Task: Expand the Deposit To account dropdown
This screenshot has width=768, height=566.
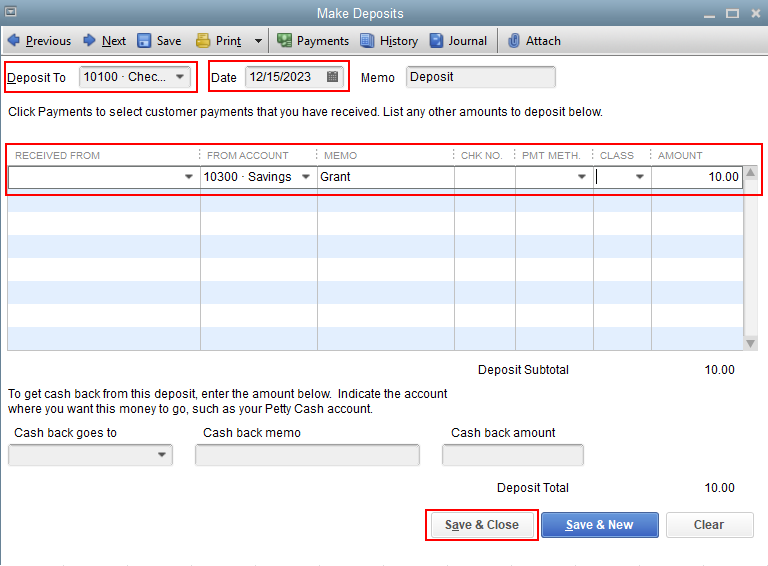Action: [x=180, y=77]
